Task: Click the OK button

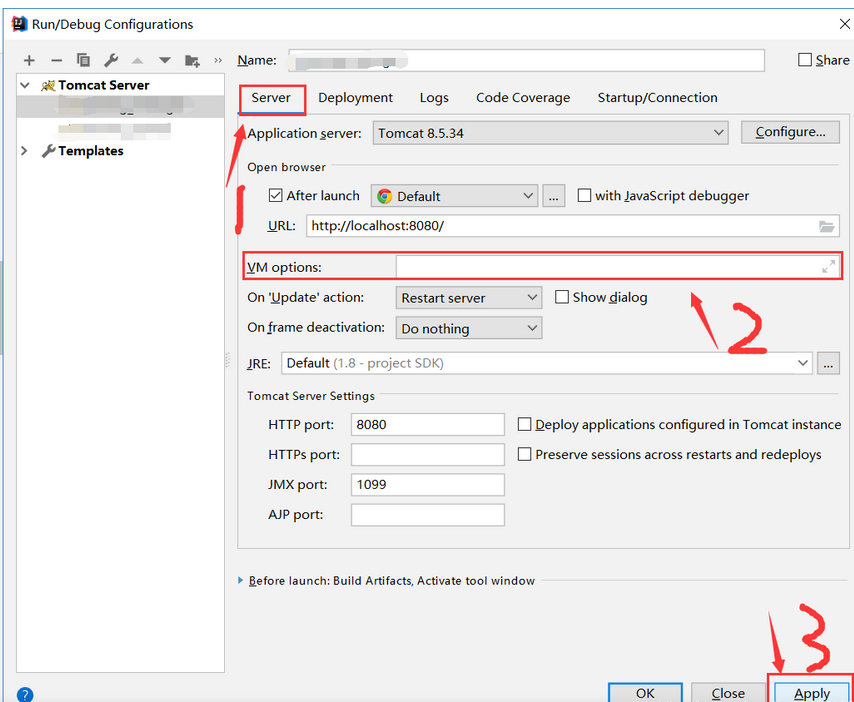Action: [645, 693]
